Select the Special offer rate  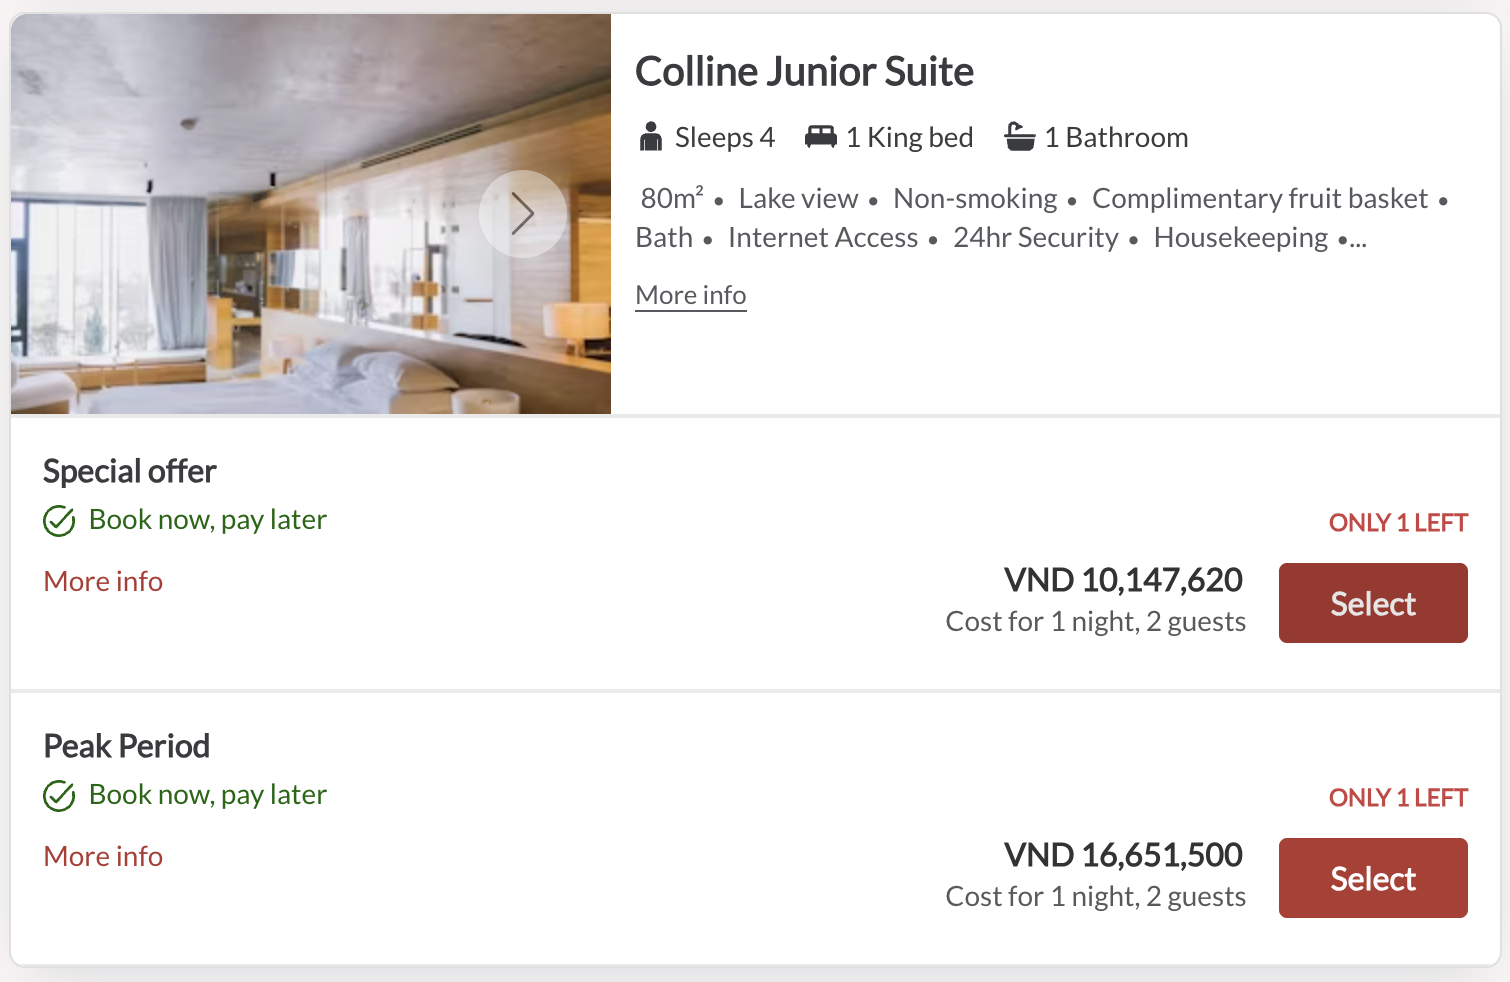tap(1372, 602)
